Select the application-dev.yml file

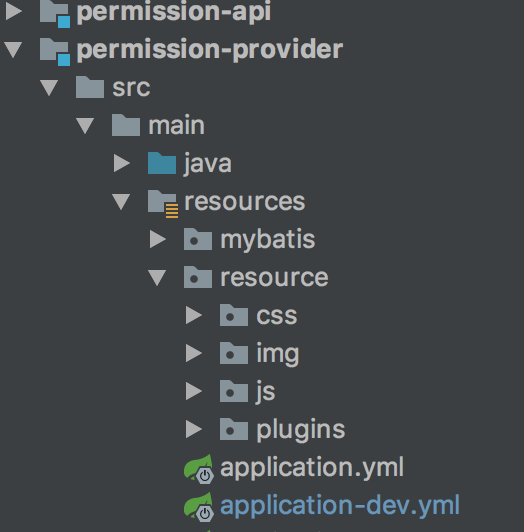click(340, 506)
